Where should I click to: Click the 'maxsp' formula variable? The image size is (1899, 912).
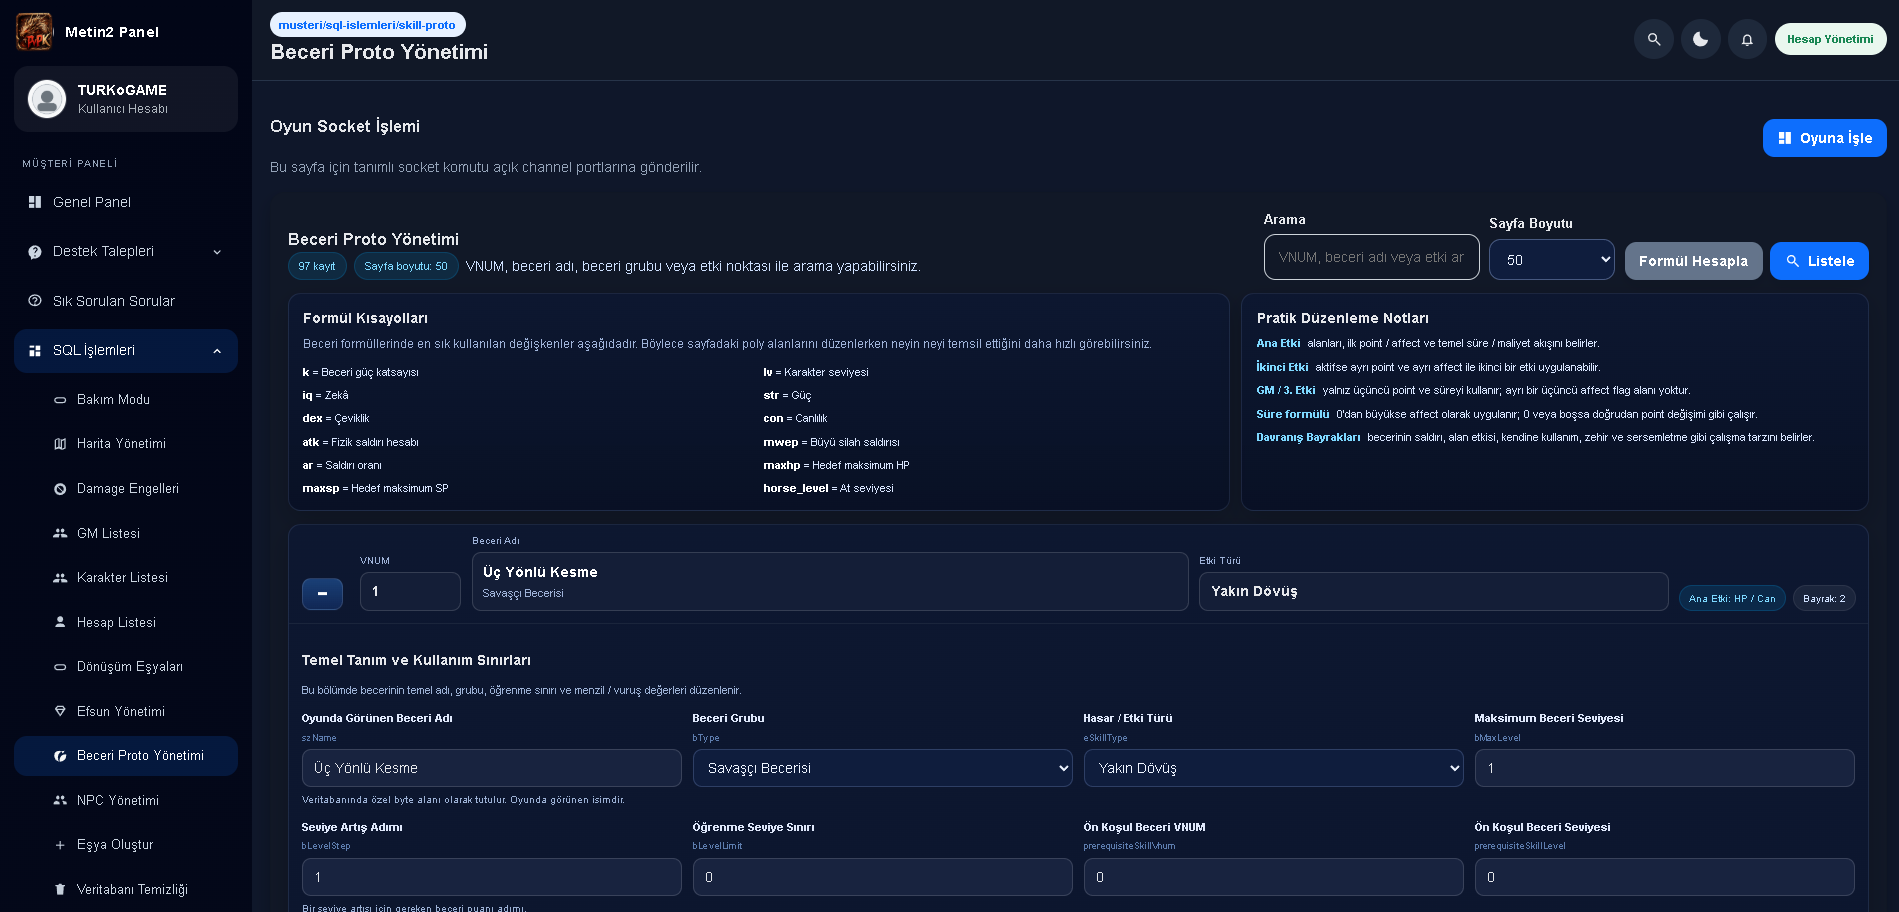[321, 488]
